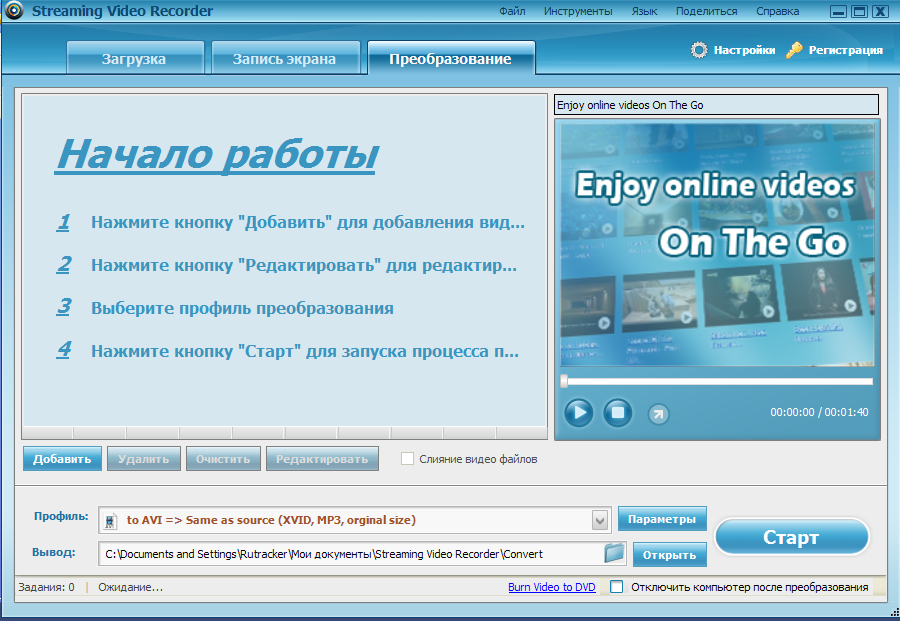Open the Язык language menu

tap(645, 11)
